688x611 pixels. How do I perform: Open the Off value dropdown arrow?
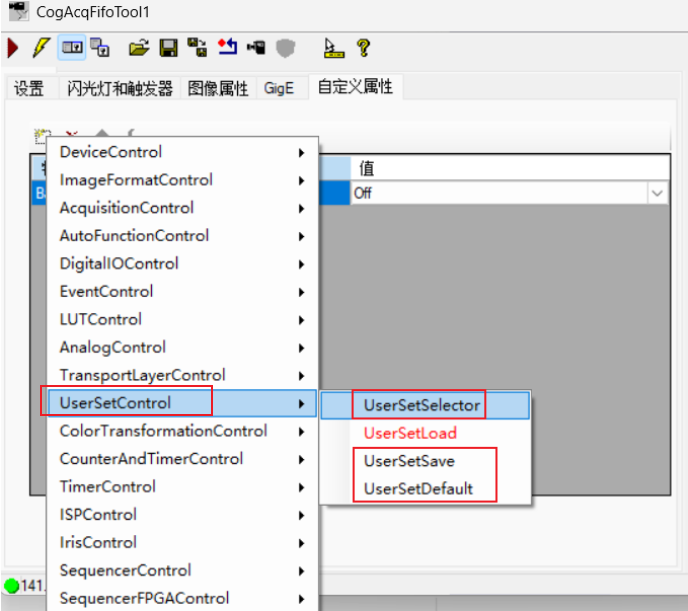657,193
